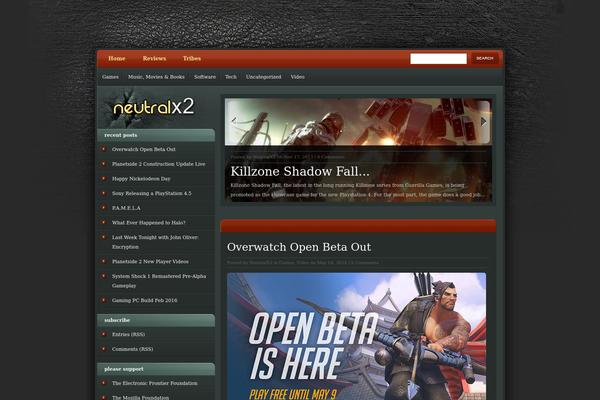Click the neutralx2 site logo
Screen dimensions: 600x400
click(153, 107)
